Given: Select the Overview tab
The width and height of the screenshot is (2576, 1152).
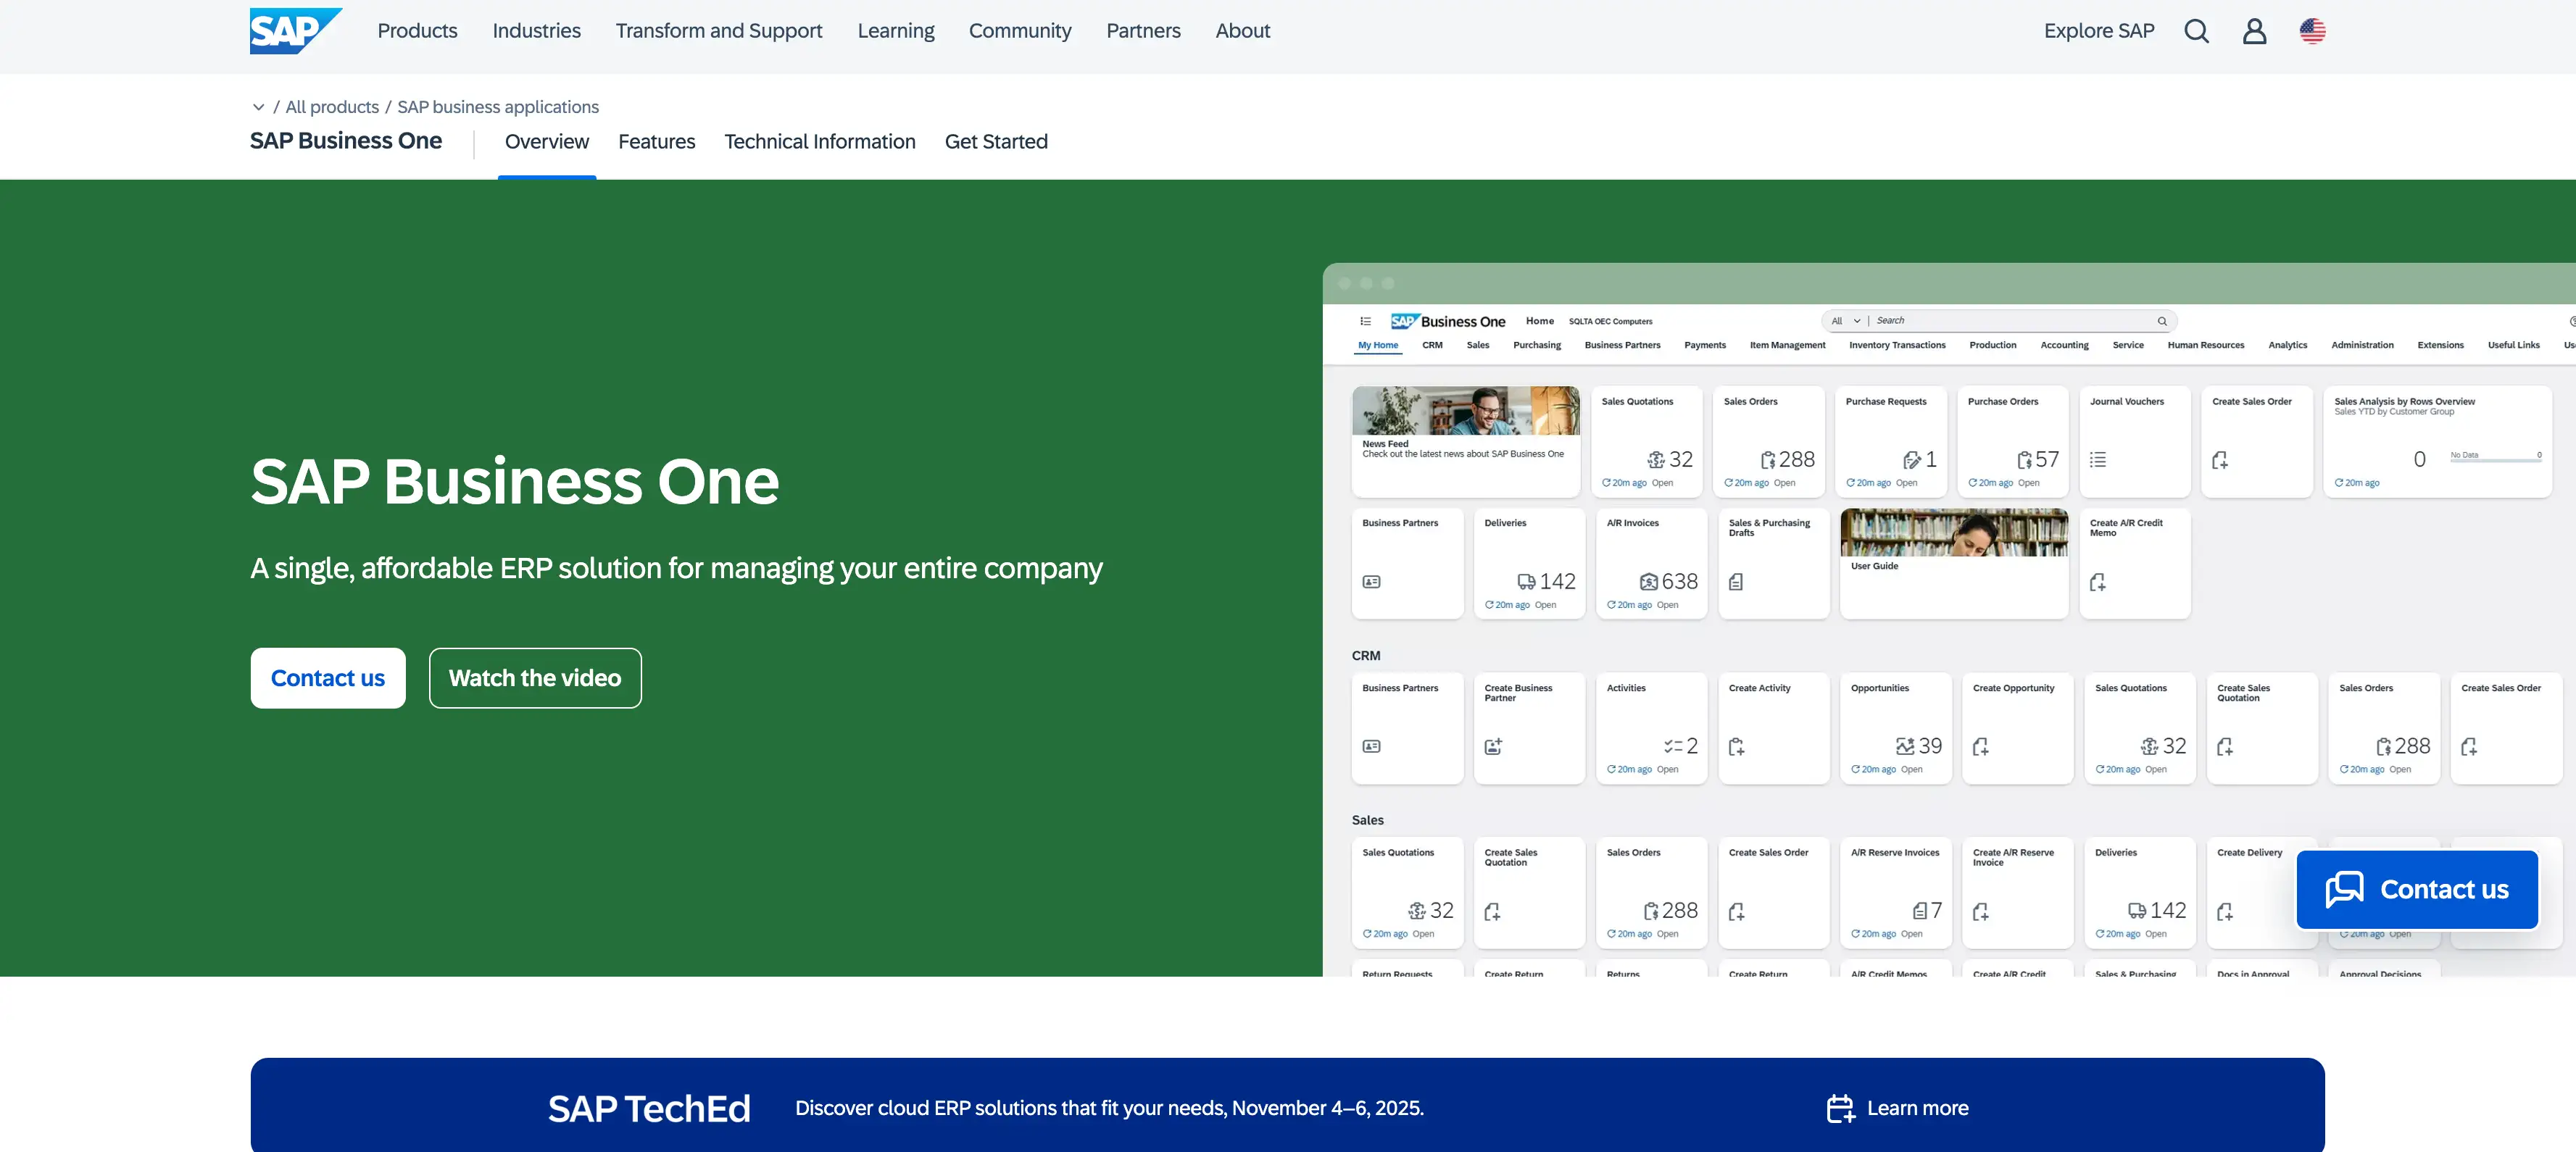Looking at the screenshot, I should [x=547, y=142].
